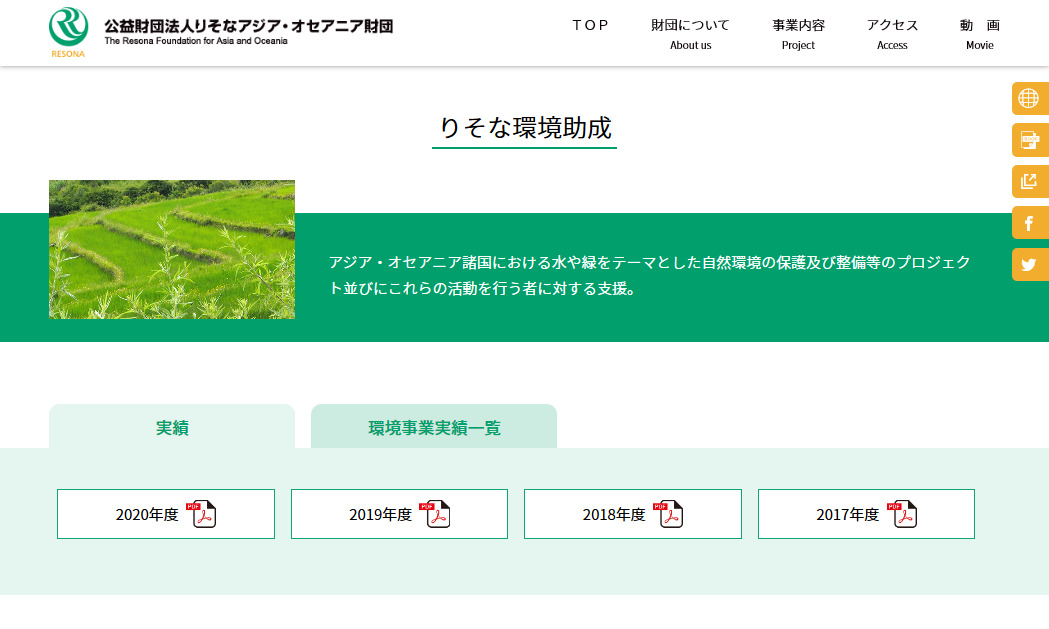The height and width of the screenshot is (629, 1049).
Task: Select アクセス Access from the navigation
Action: pyautogui.click(x=892, y=33)
